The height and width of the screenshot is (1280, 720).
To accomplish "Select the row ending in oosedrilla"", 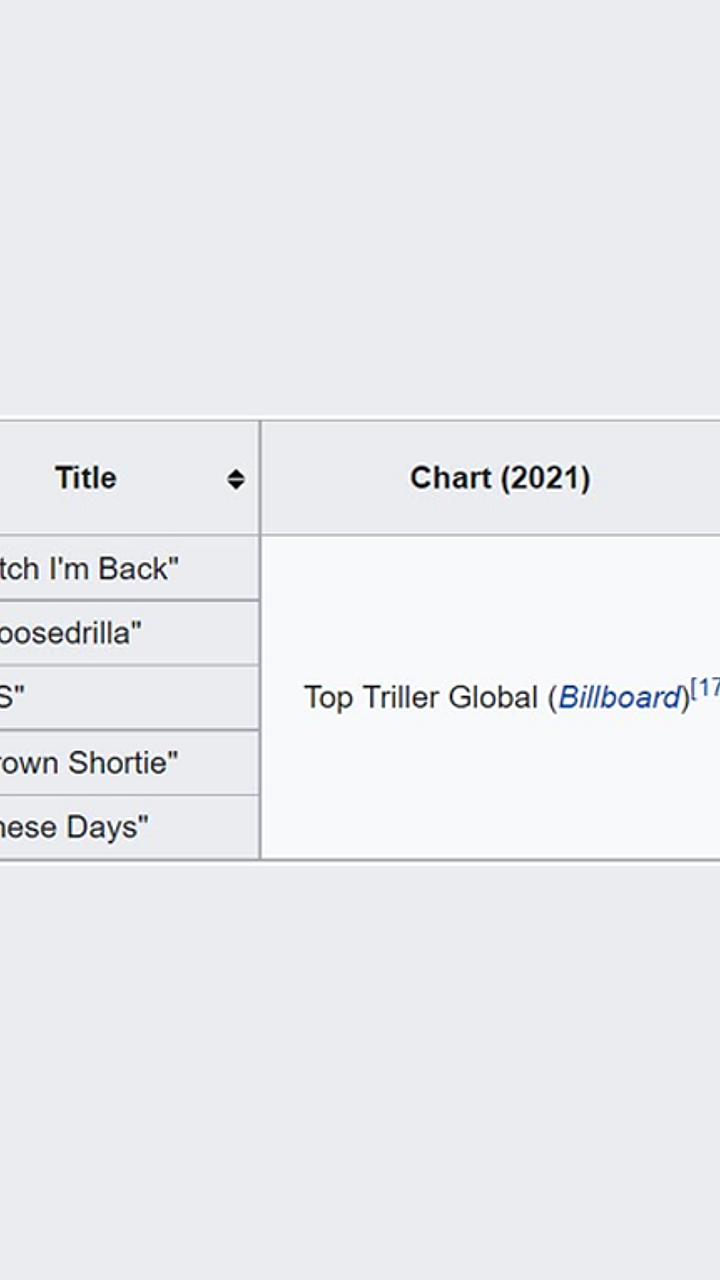I will click(129, 633).
